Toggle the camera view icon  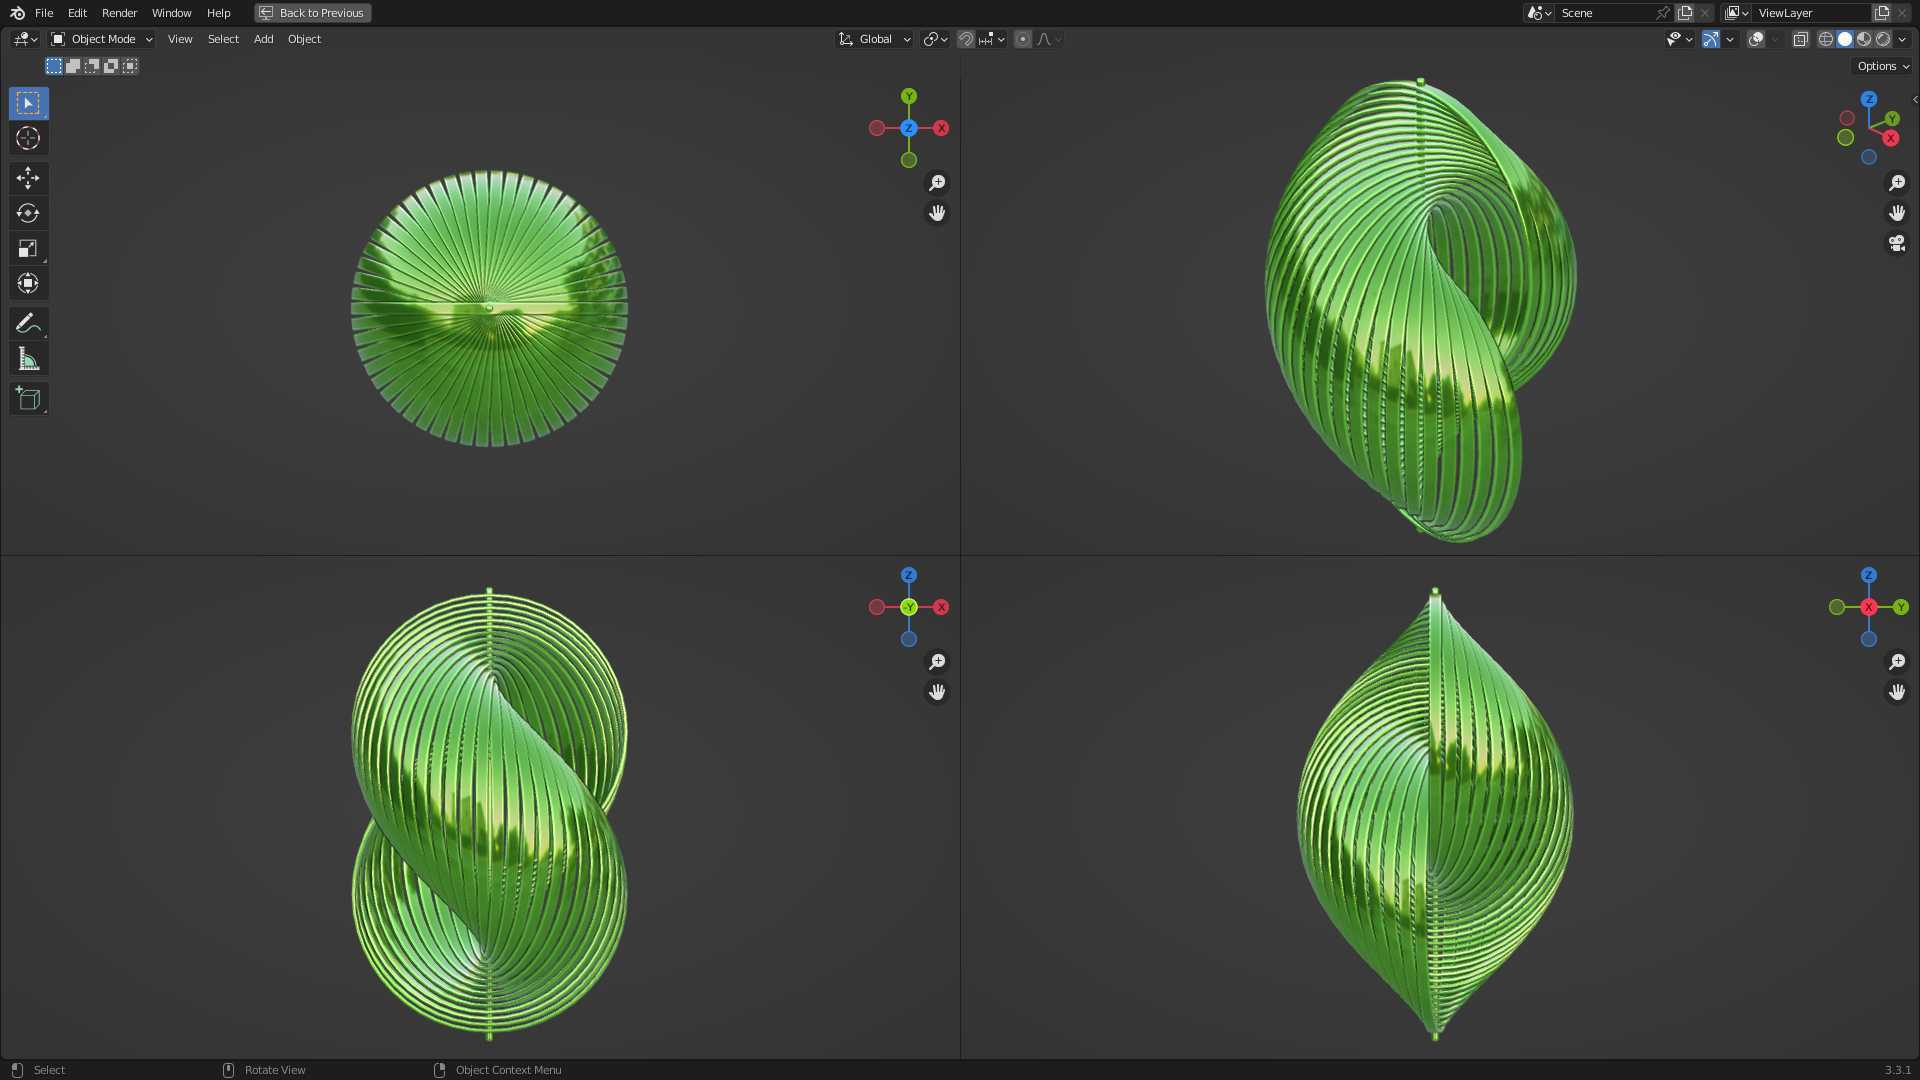point(1897,243)
